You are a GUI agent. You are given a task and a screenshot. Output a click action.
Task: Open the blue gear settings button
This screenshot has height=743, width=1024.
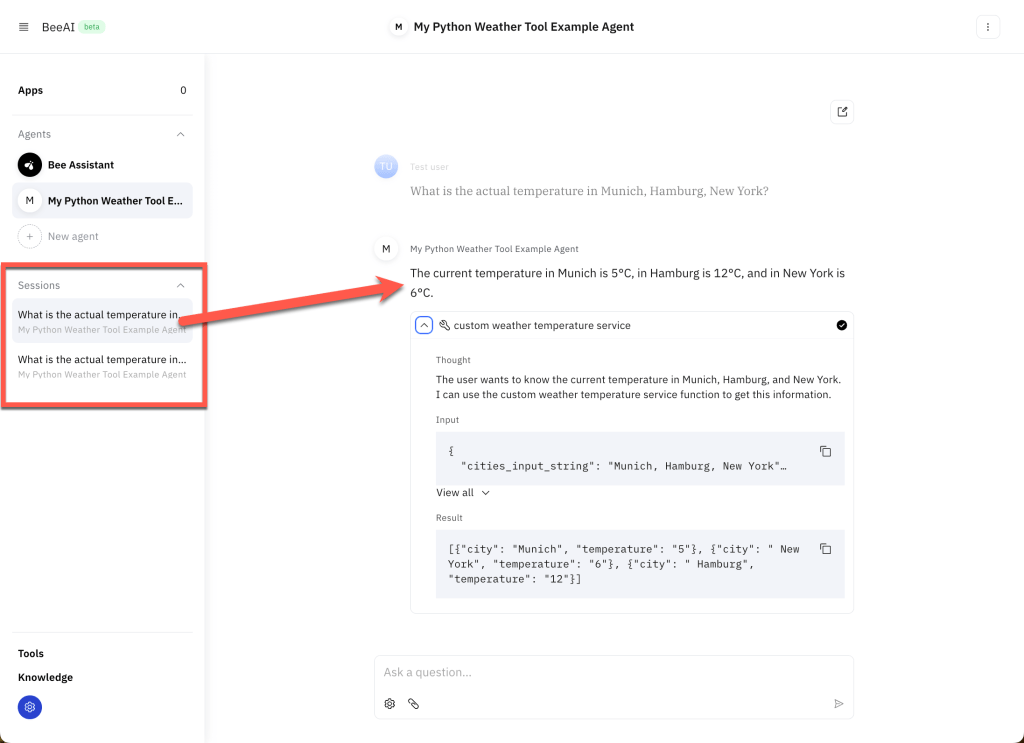(30, 707)
